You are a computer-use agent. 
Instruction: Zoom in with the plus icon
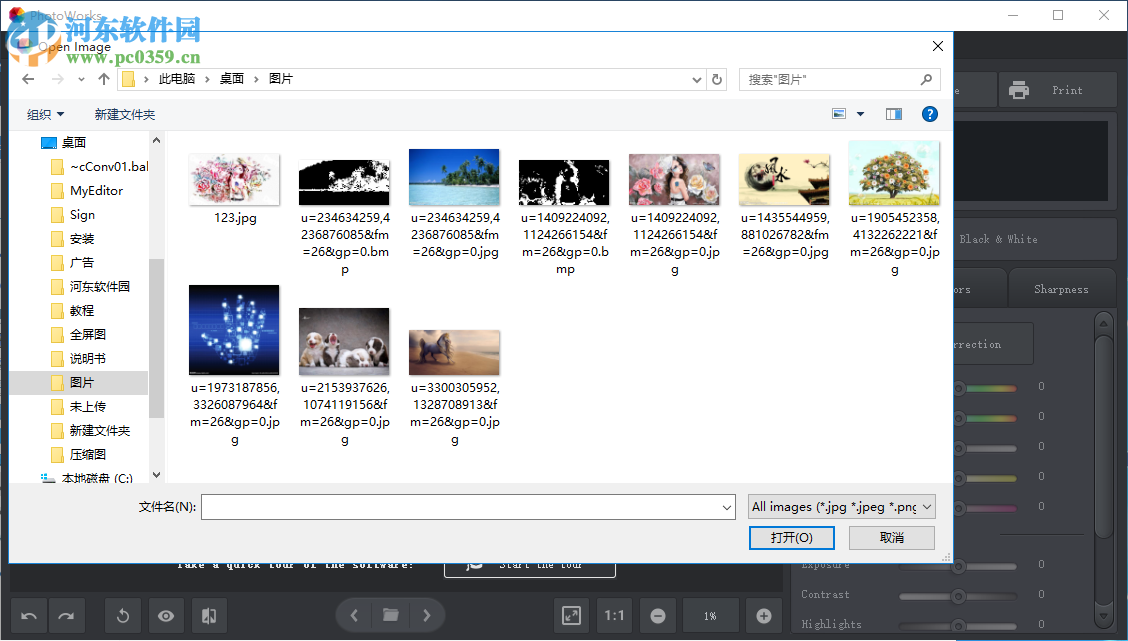(763, 615)
